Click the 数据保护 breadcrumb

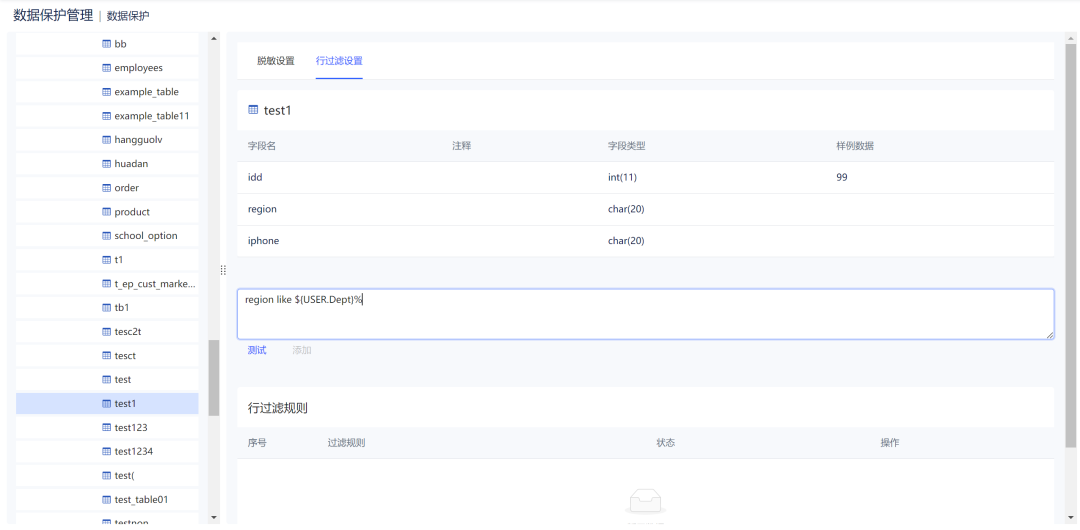128,16
